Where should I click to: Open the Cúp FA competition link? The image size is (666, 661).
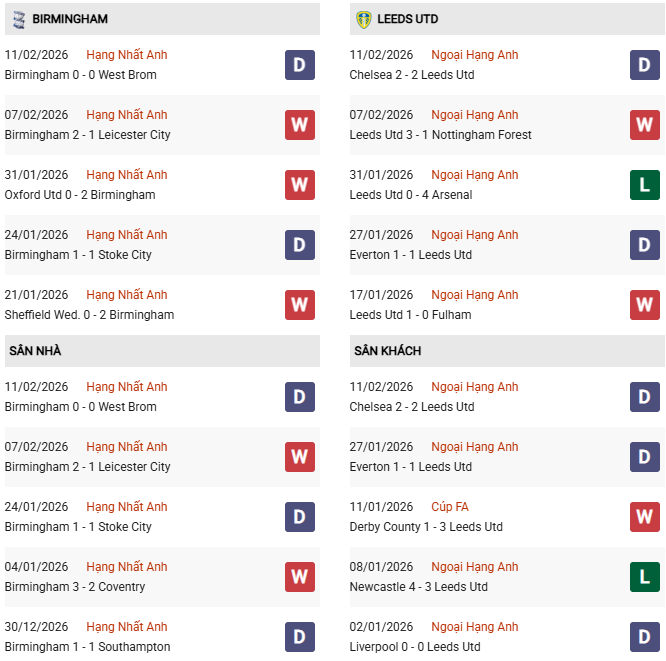450,507
